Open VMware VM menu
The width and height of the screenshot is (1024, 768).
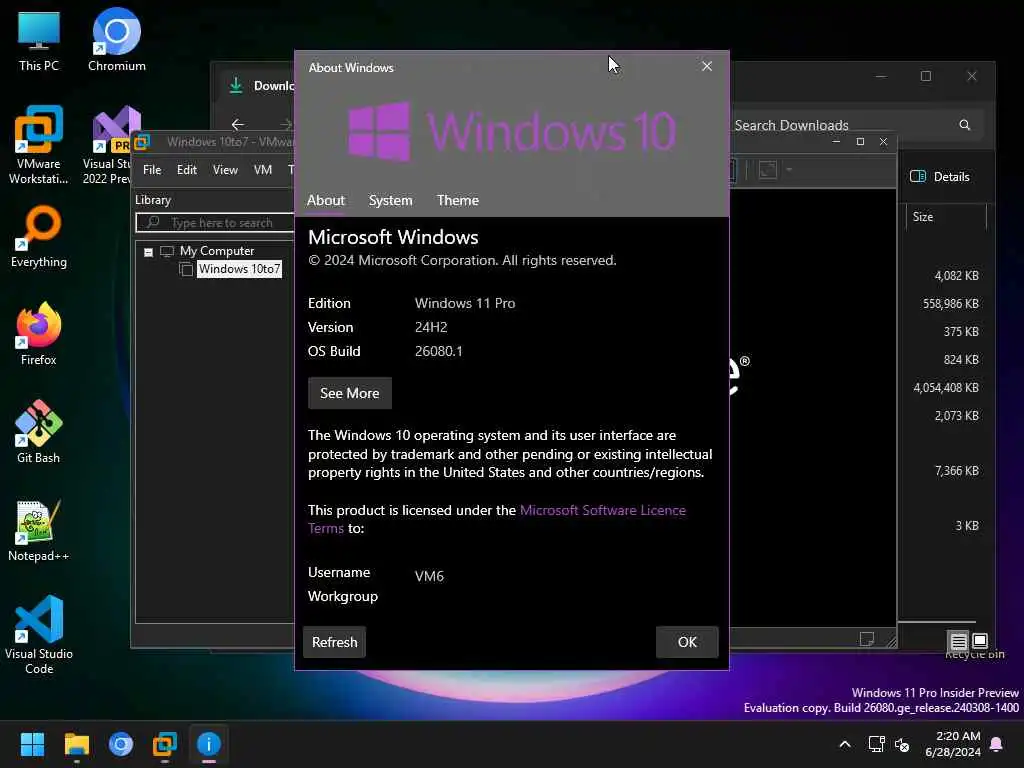[263, 170]
